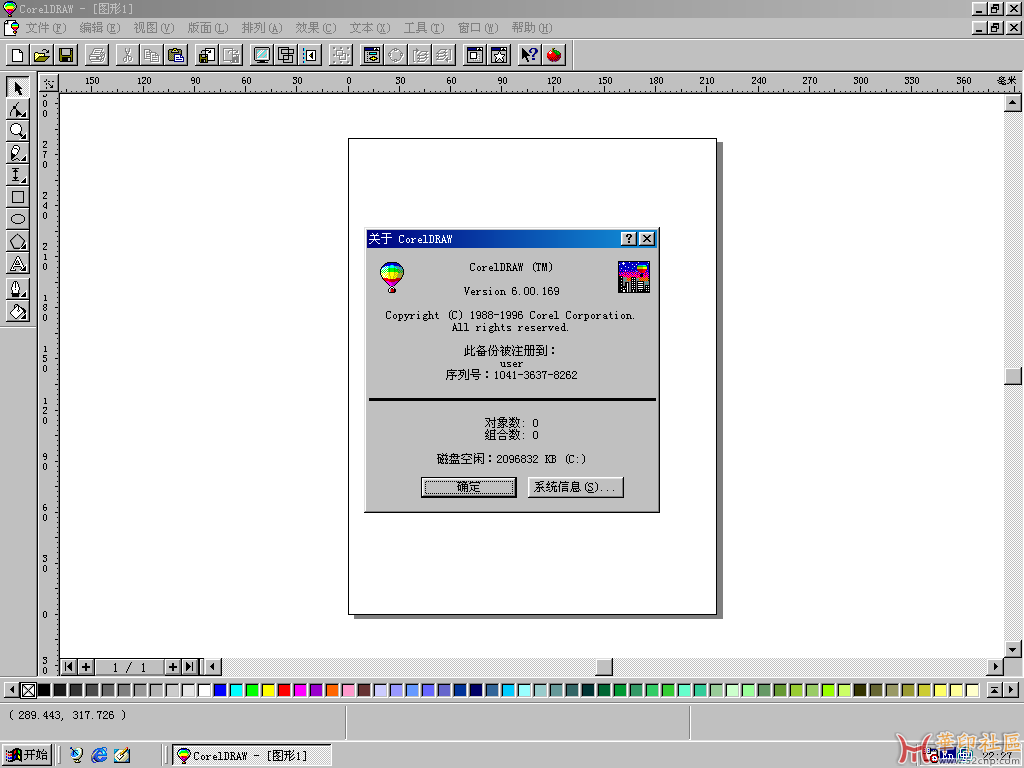
Task: Click the Export toolbar icon
Action: (231, 56)
